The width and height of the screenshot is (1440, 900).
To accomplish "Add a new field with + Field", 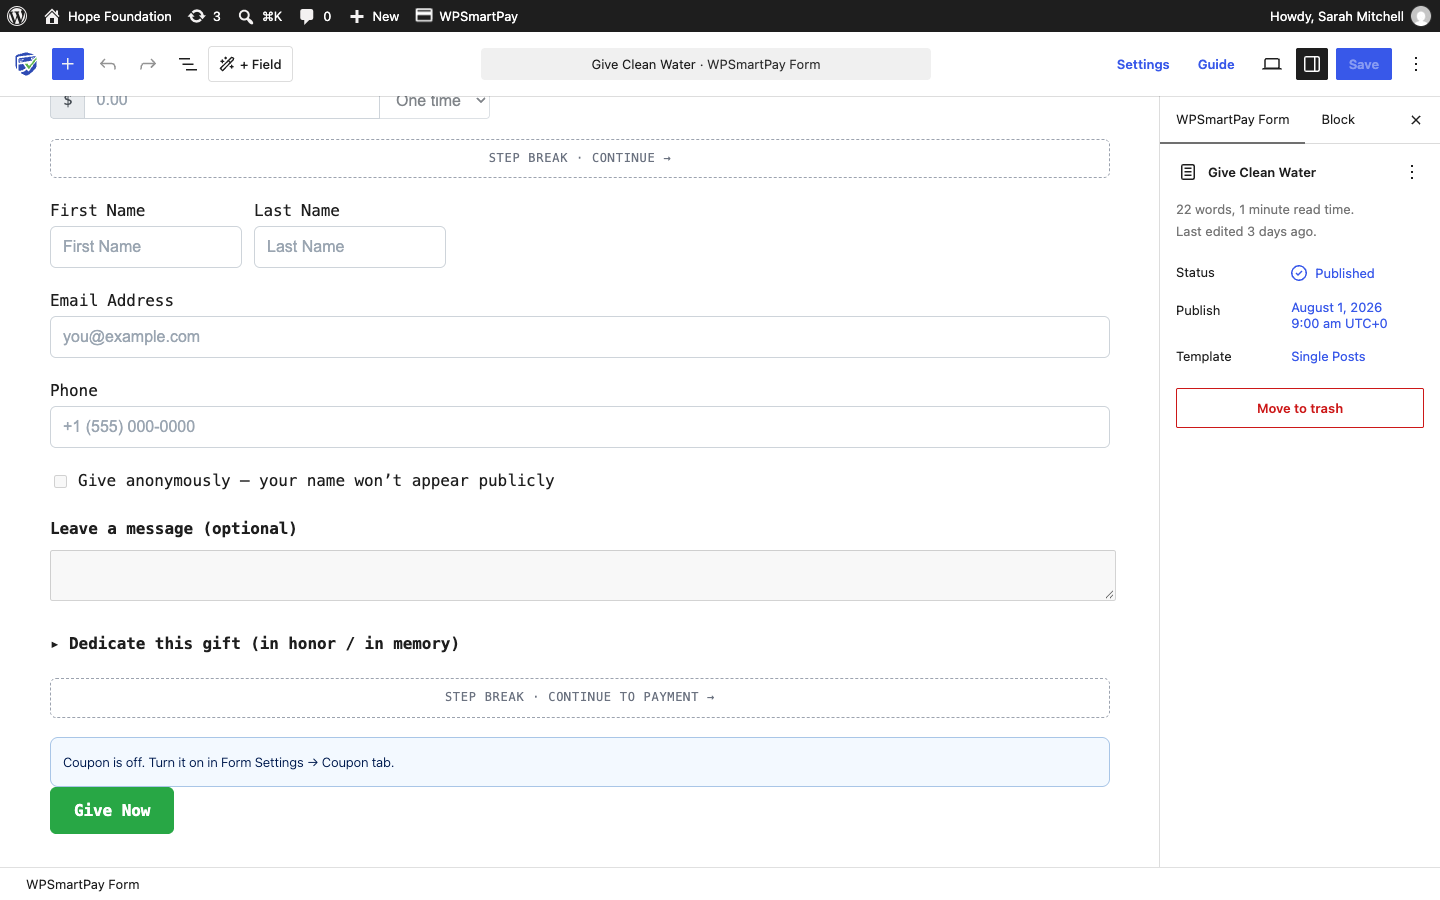I will [x=250, y=64].
